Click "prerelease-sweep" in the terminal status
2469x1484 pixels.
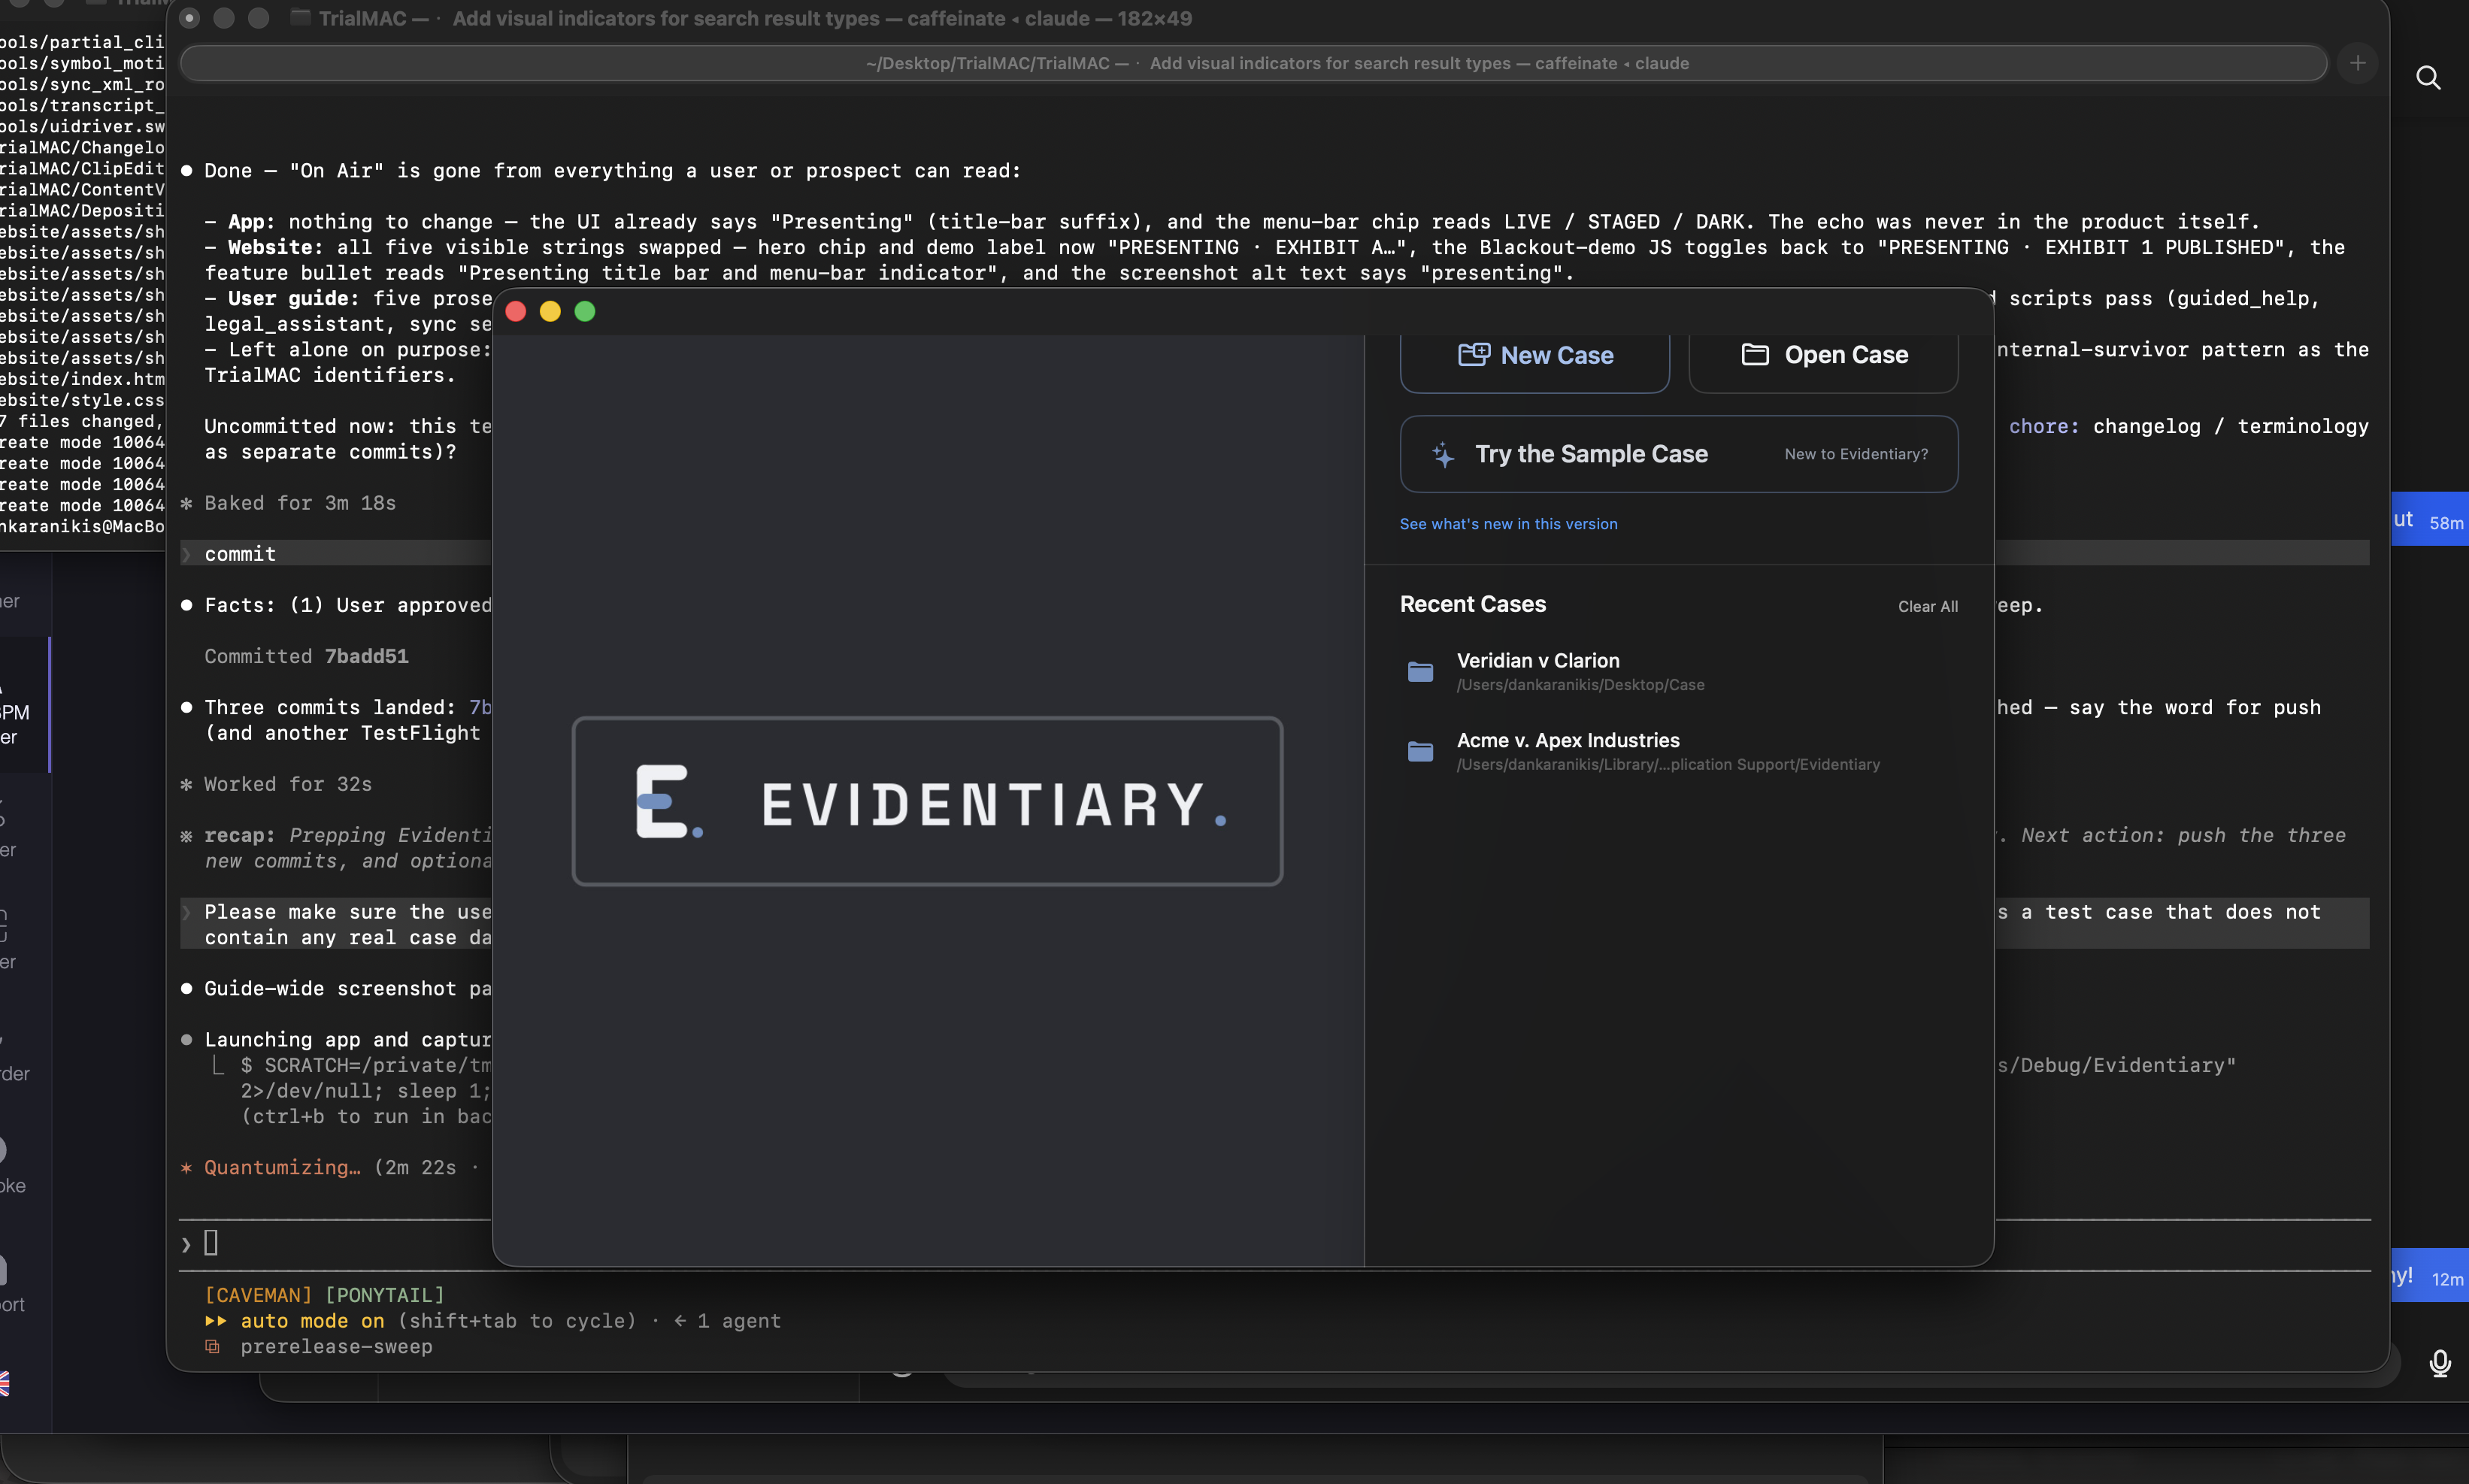pyautogui.click(x=336, y=1347)
